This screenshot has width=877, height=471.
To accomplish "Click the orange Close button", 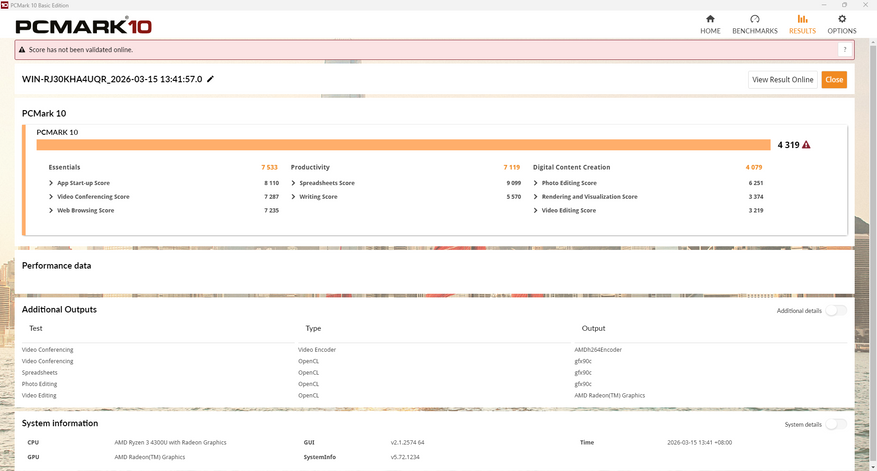I will [x=834, y=79].
